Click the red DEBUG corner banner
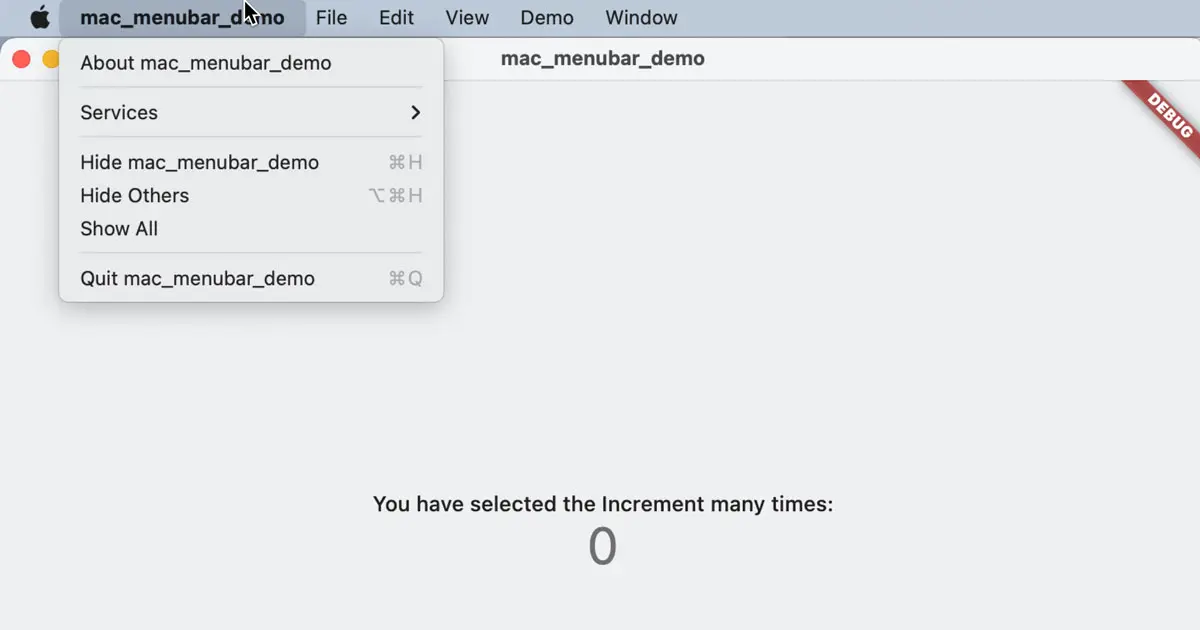This screenshot has width=1200, height=630. (1167, 115)
